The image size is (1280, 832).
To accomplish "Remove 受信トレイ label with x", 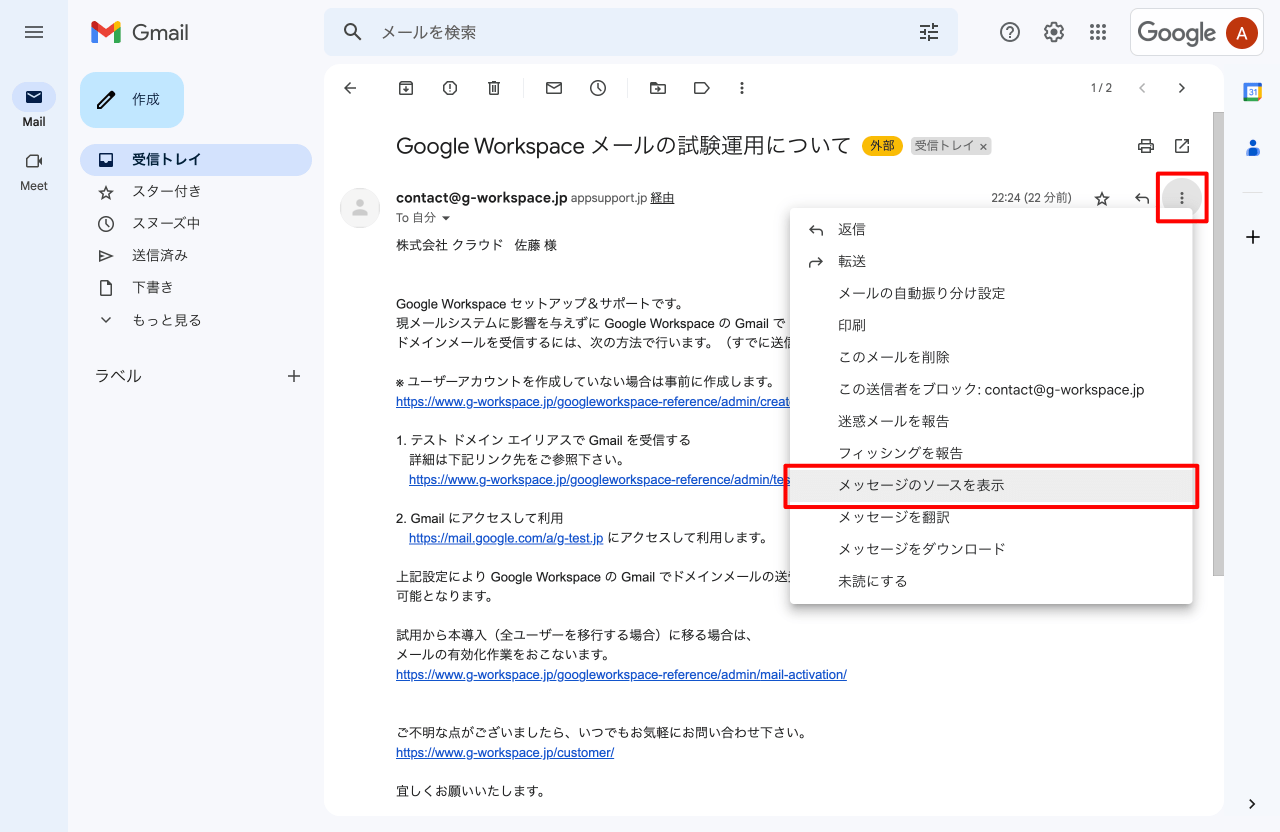I will point(983,147).
